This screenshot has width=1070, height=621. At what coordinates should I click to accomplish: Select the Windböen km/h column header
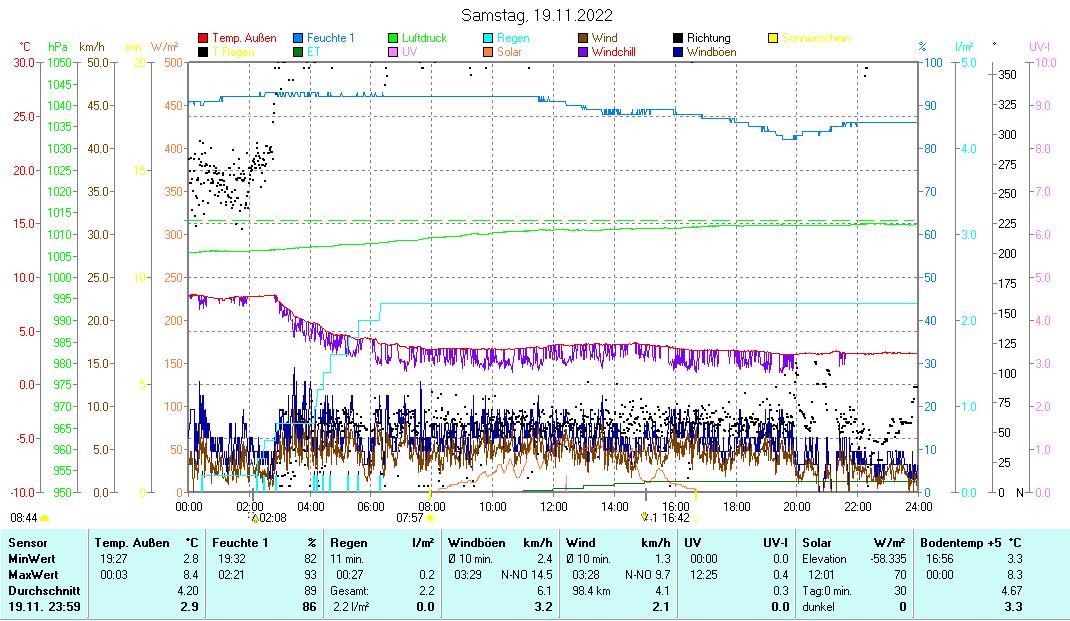point(500,542)
